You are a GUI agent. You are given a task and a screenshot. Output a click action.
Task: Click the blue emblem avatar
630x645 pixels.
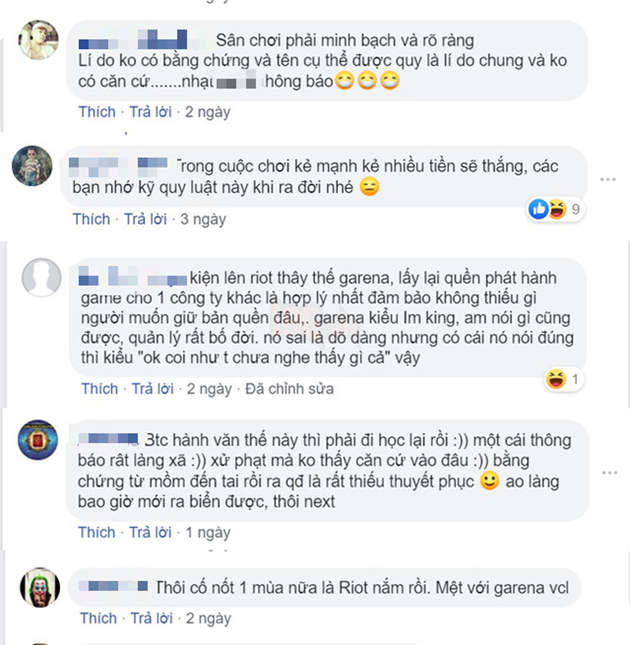pyautogui.click(x=38, y=440)
